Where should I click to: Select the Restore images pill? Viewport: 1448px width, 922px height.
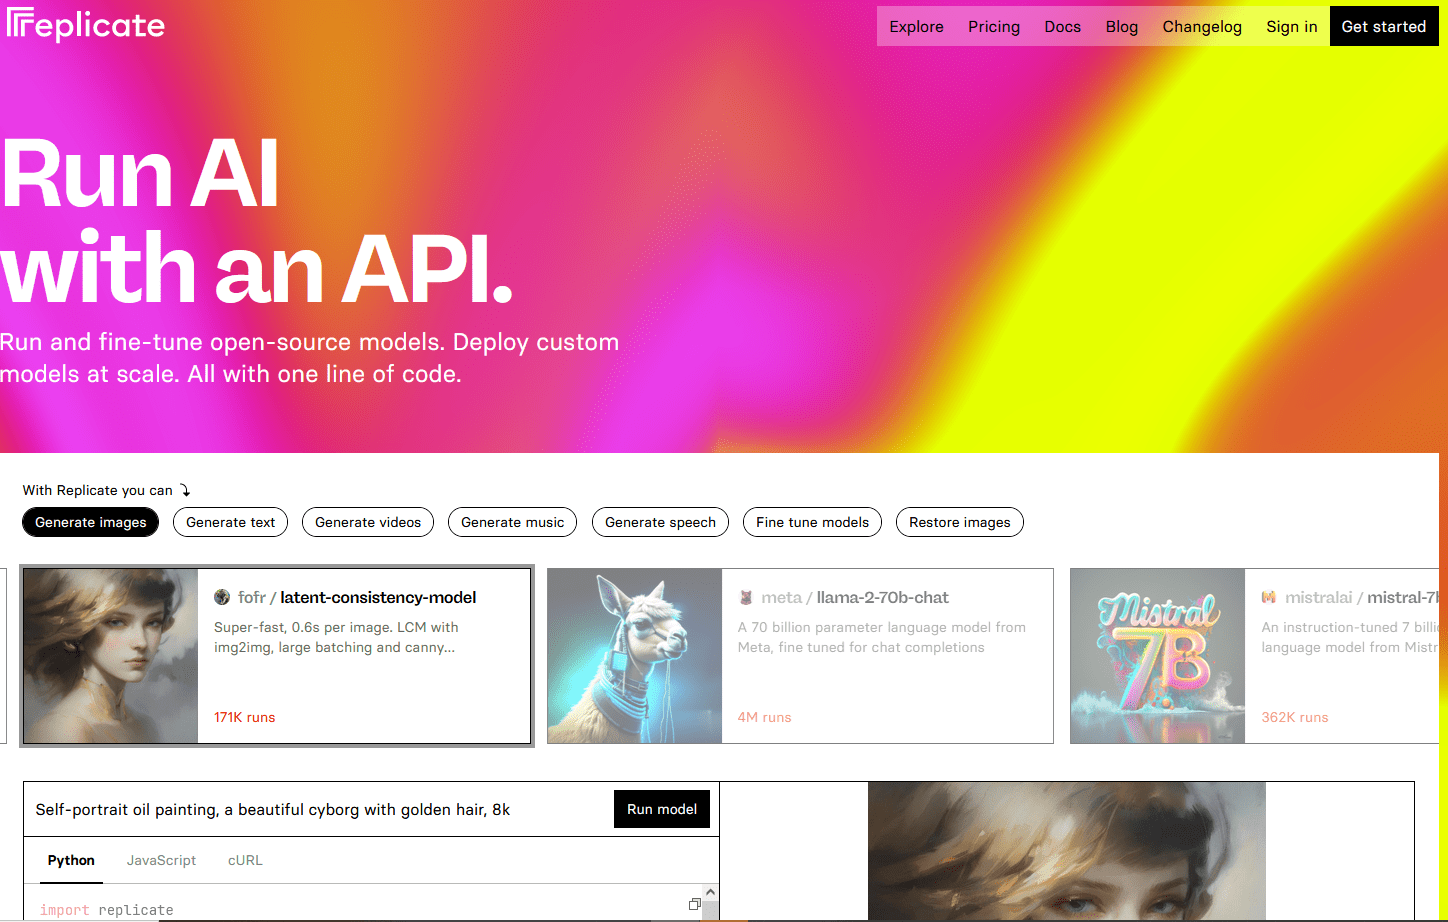pos(959,522)
